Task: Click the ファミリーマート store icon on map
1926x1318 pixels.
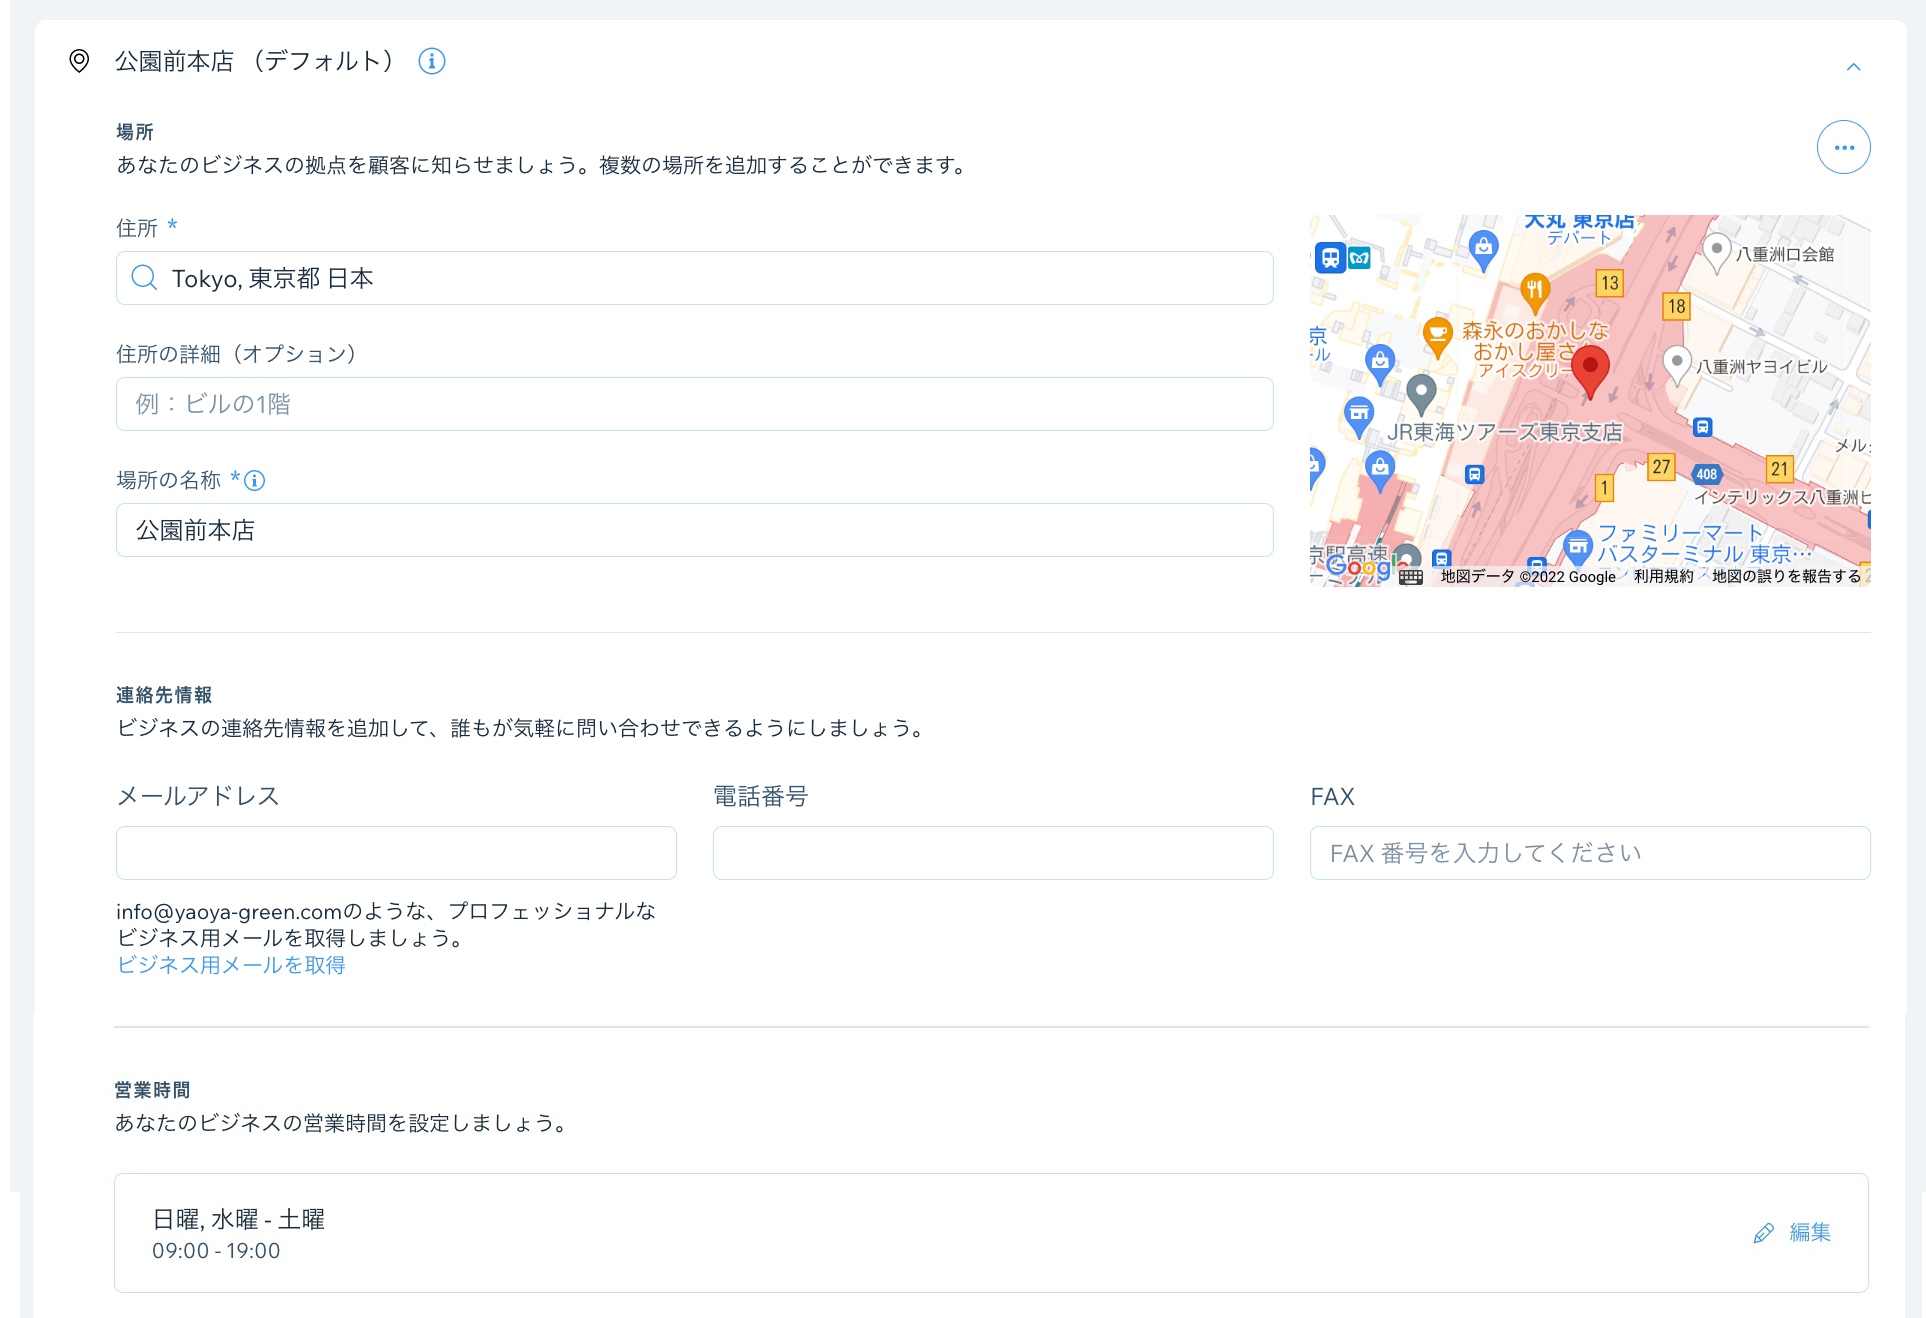Action: pyautogui.click(x=1577, y=547)
